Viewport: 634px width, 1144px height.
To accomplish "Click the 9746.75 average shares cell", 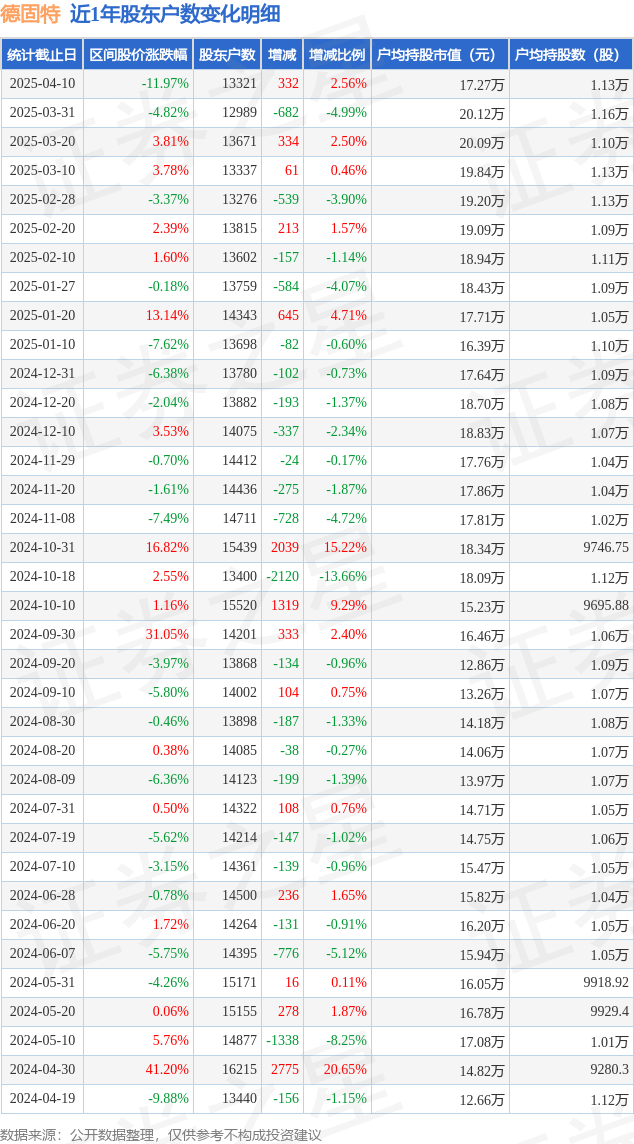I will click(x=603, y=547).
